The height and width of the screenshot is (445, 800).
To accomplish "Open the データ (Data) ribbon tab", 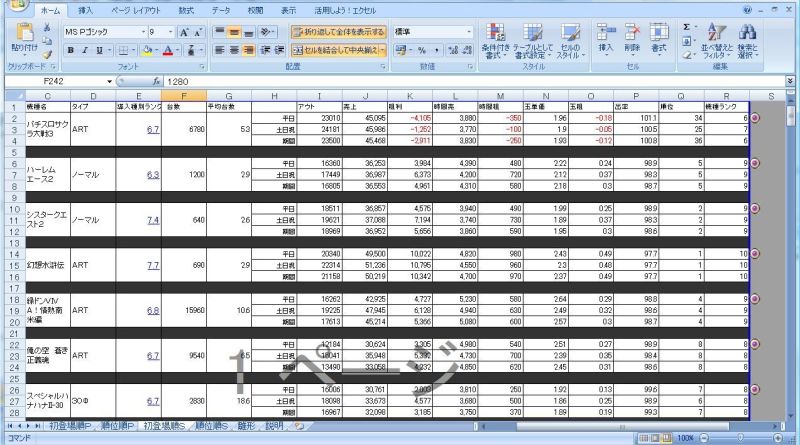I will 221,9.
